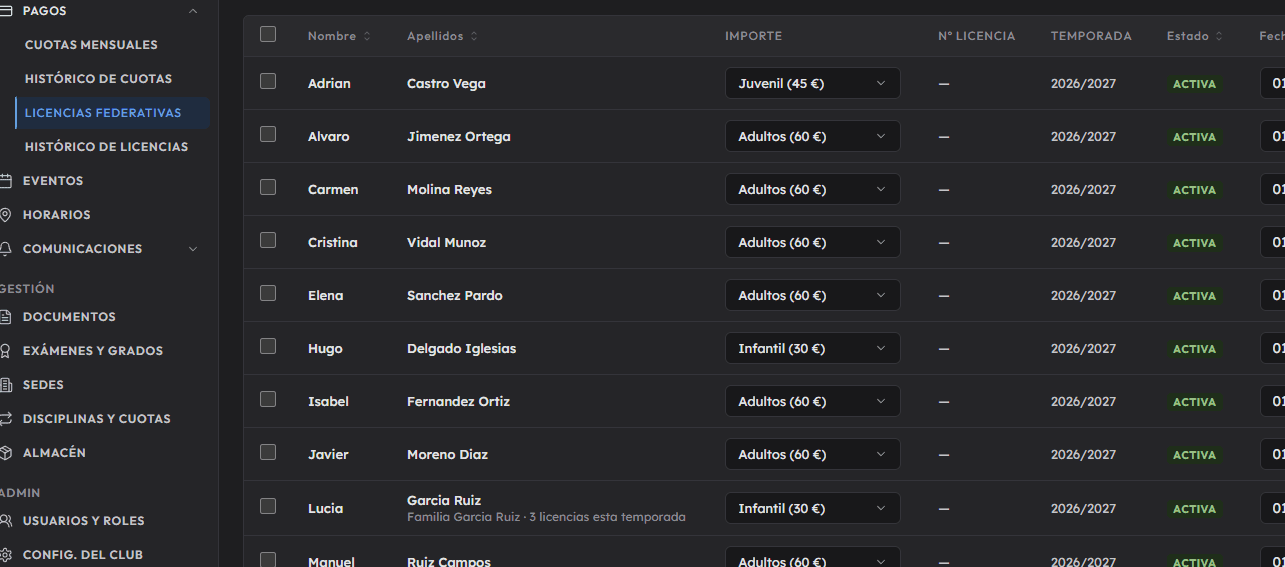The image size is (1285, 567).
Task: Open Lucia's Infantil (30 €) importe dropdown
Action: pyautogui.click(x=812, y=509)
